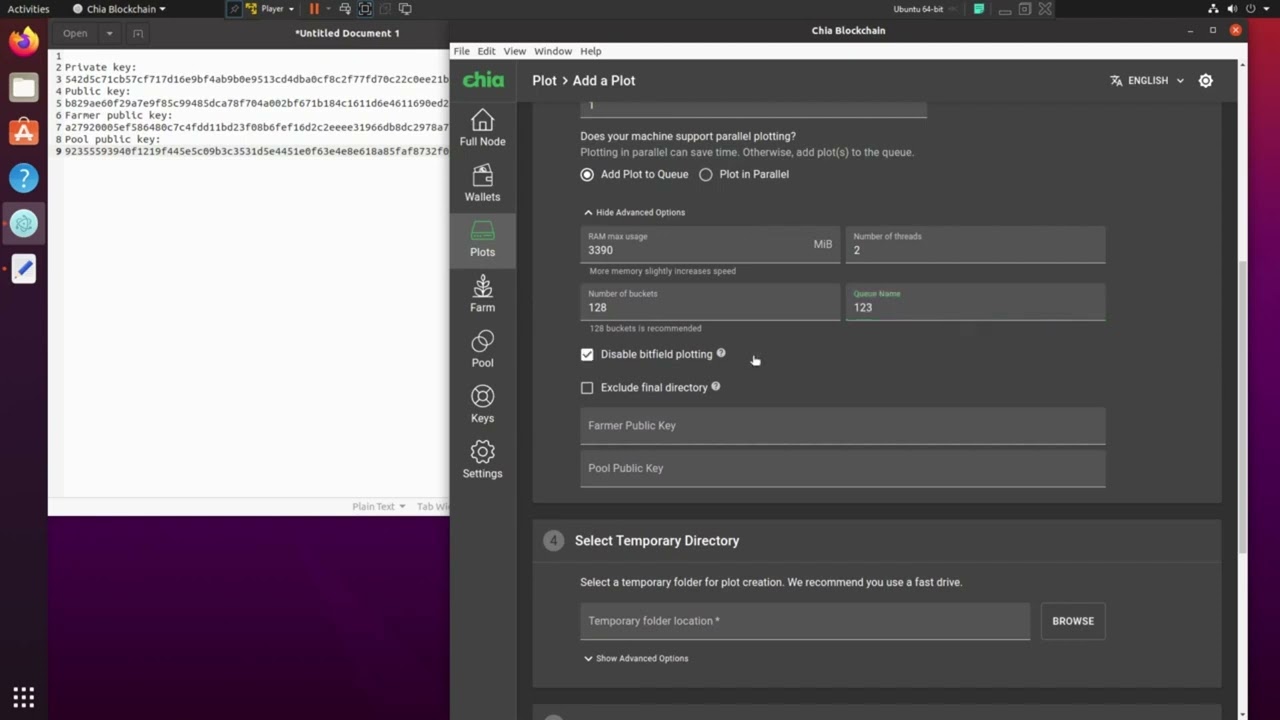This screenshot has height=720, width=1280.
Task: Click the new document icon in text editor
Action: click(138, 33)
